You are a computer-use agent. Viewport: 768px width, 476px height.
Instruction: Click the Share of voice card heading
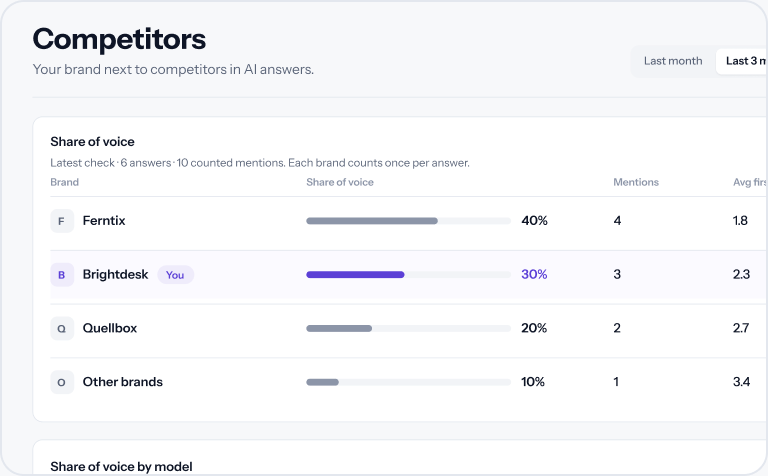92,142
